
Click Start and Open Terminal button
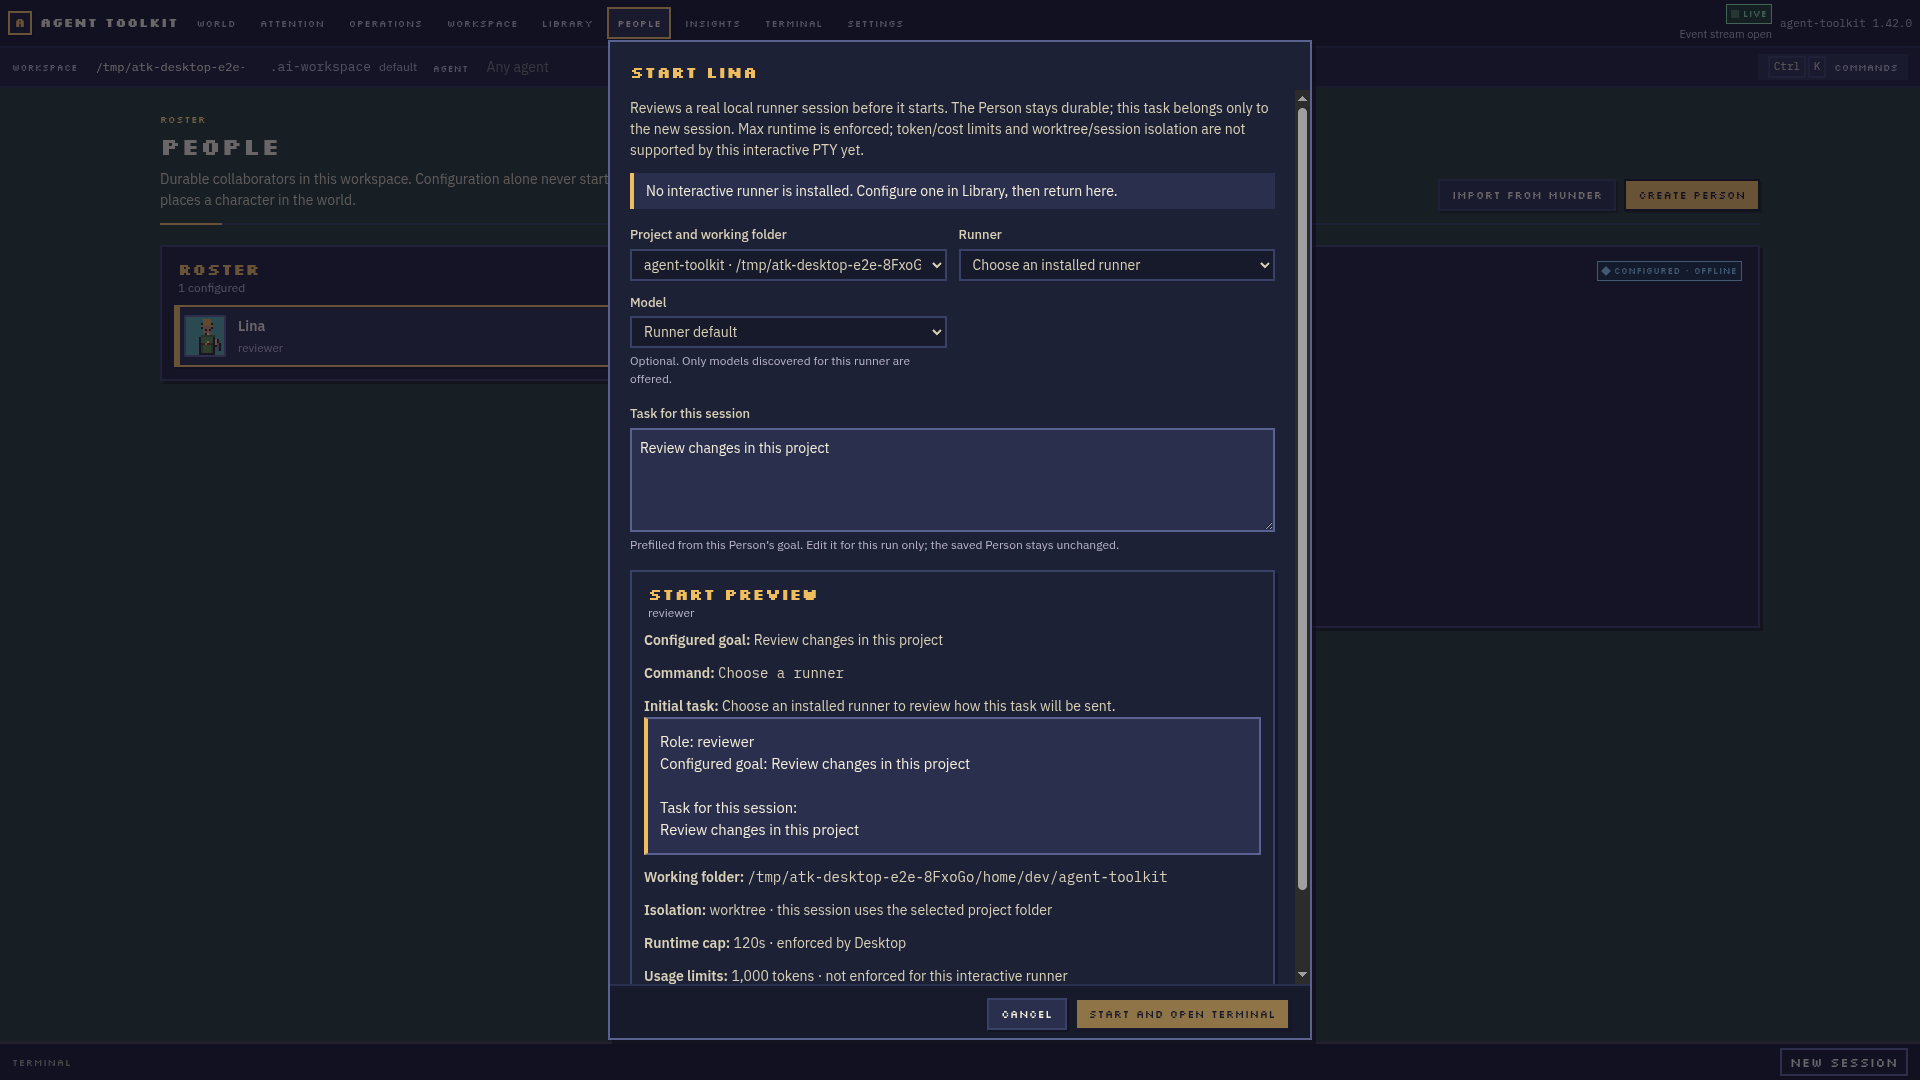click(1182, 1014)
